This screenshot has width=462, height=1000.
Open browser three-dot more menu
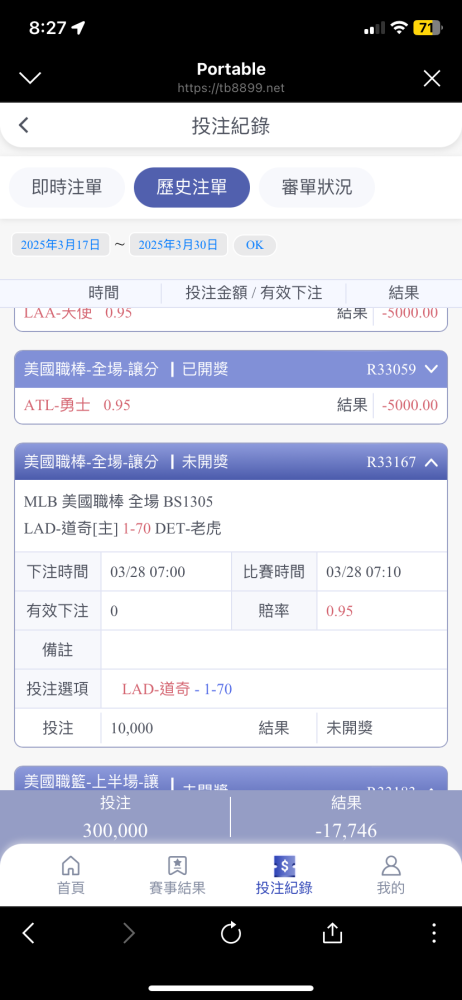click(x=434, y=933)
